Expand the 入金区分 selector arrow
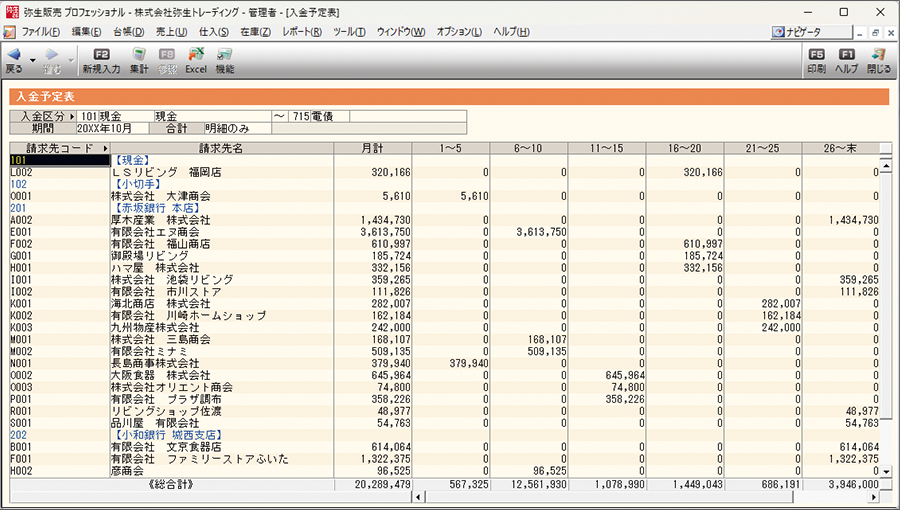 72,116
